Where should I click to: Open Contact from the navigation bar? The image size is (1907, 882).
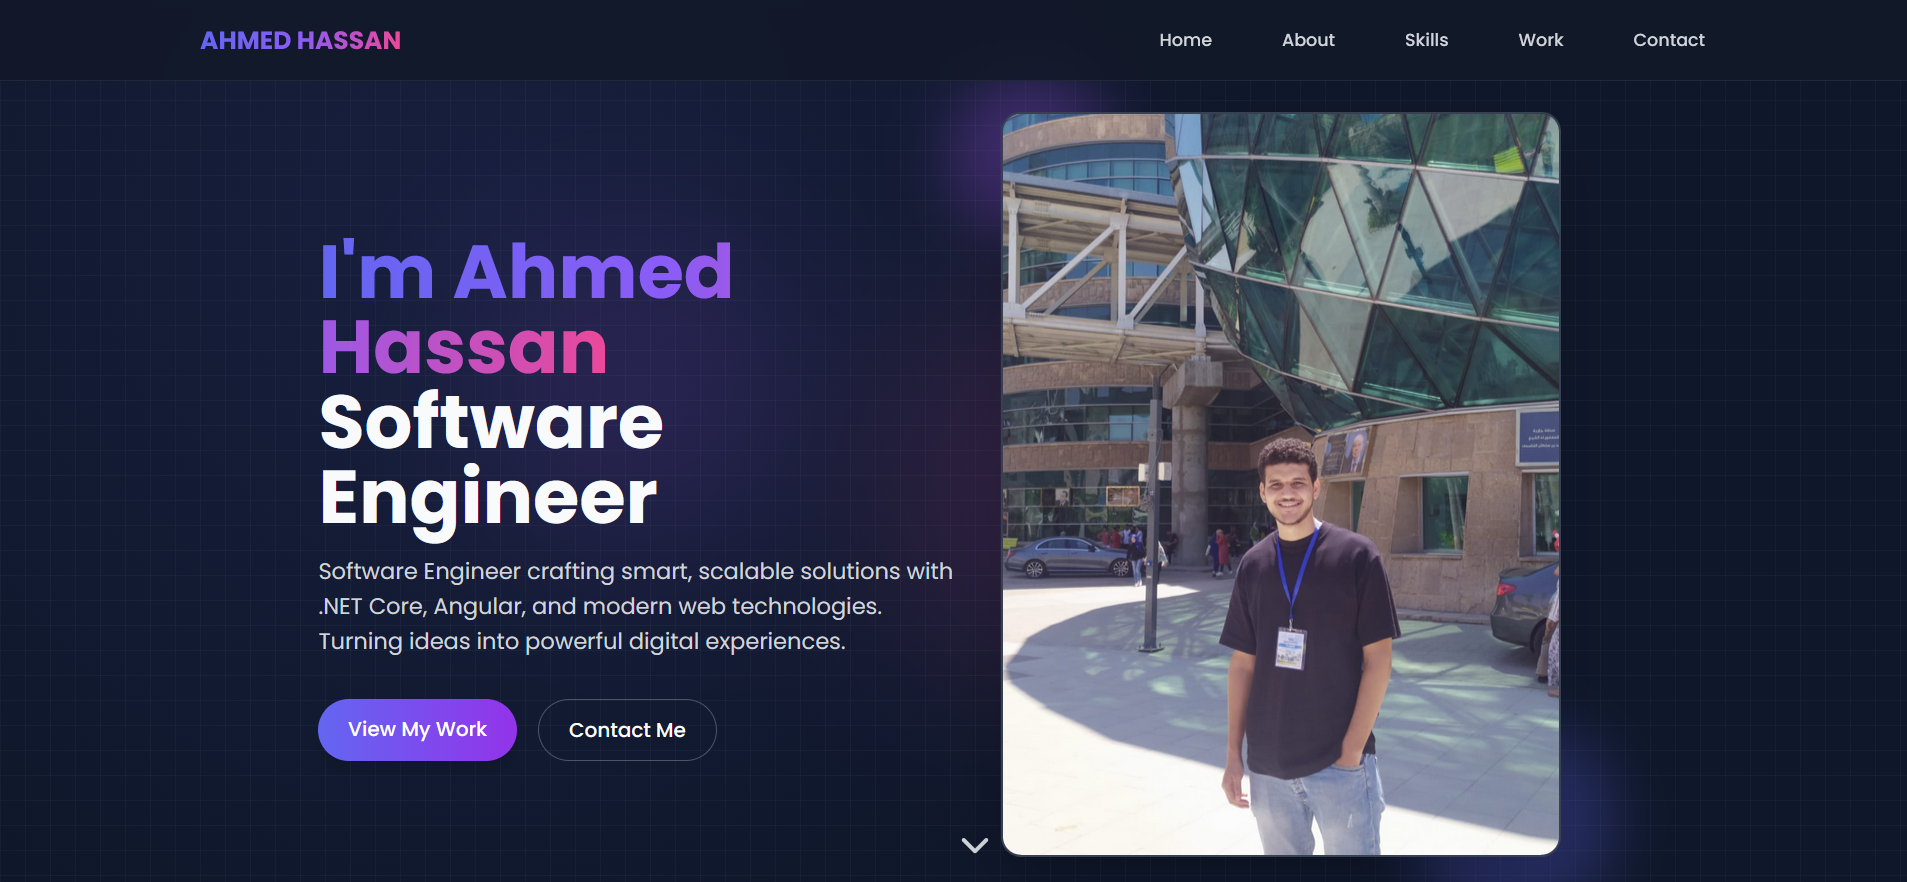(1668, 40)
